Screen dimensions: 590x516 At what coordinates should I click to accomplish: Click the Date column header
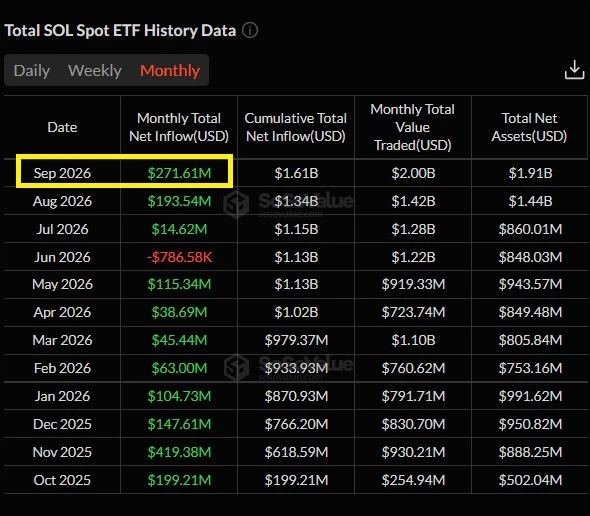pos(62,127)
